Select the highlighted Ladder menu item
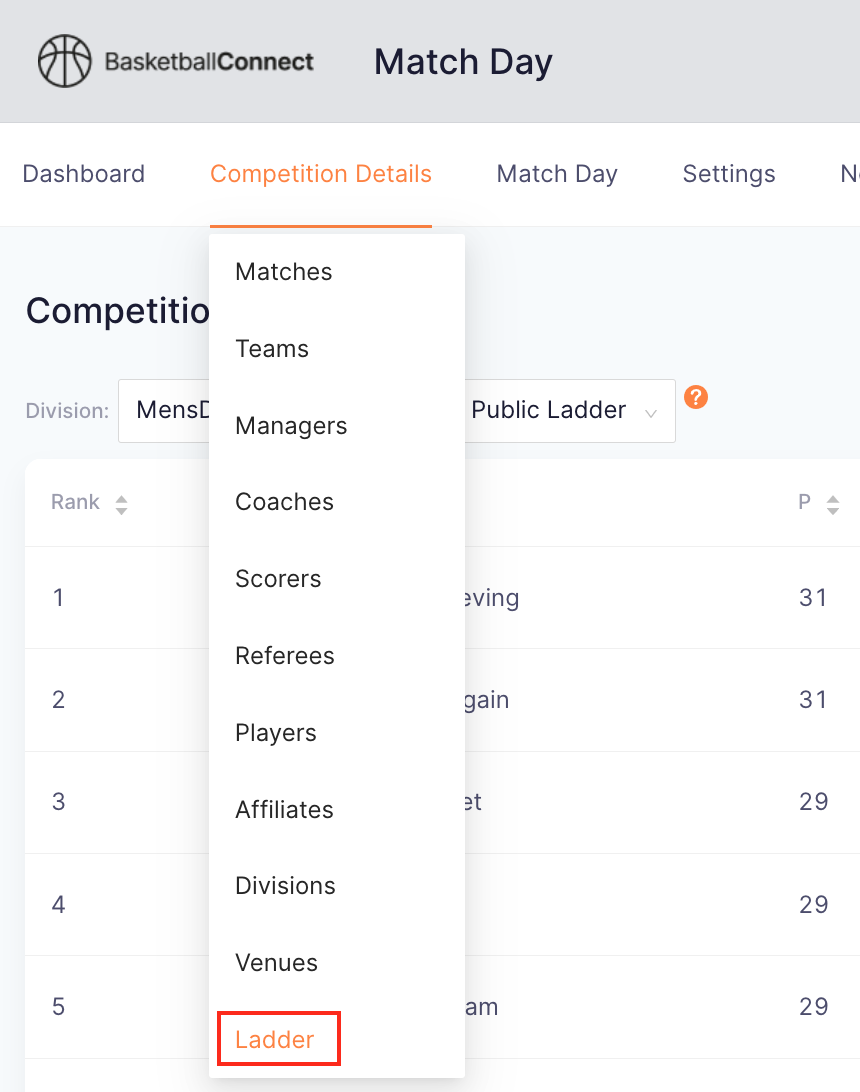Screen dimensions: 860x1092 [275, 1040]
